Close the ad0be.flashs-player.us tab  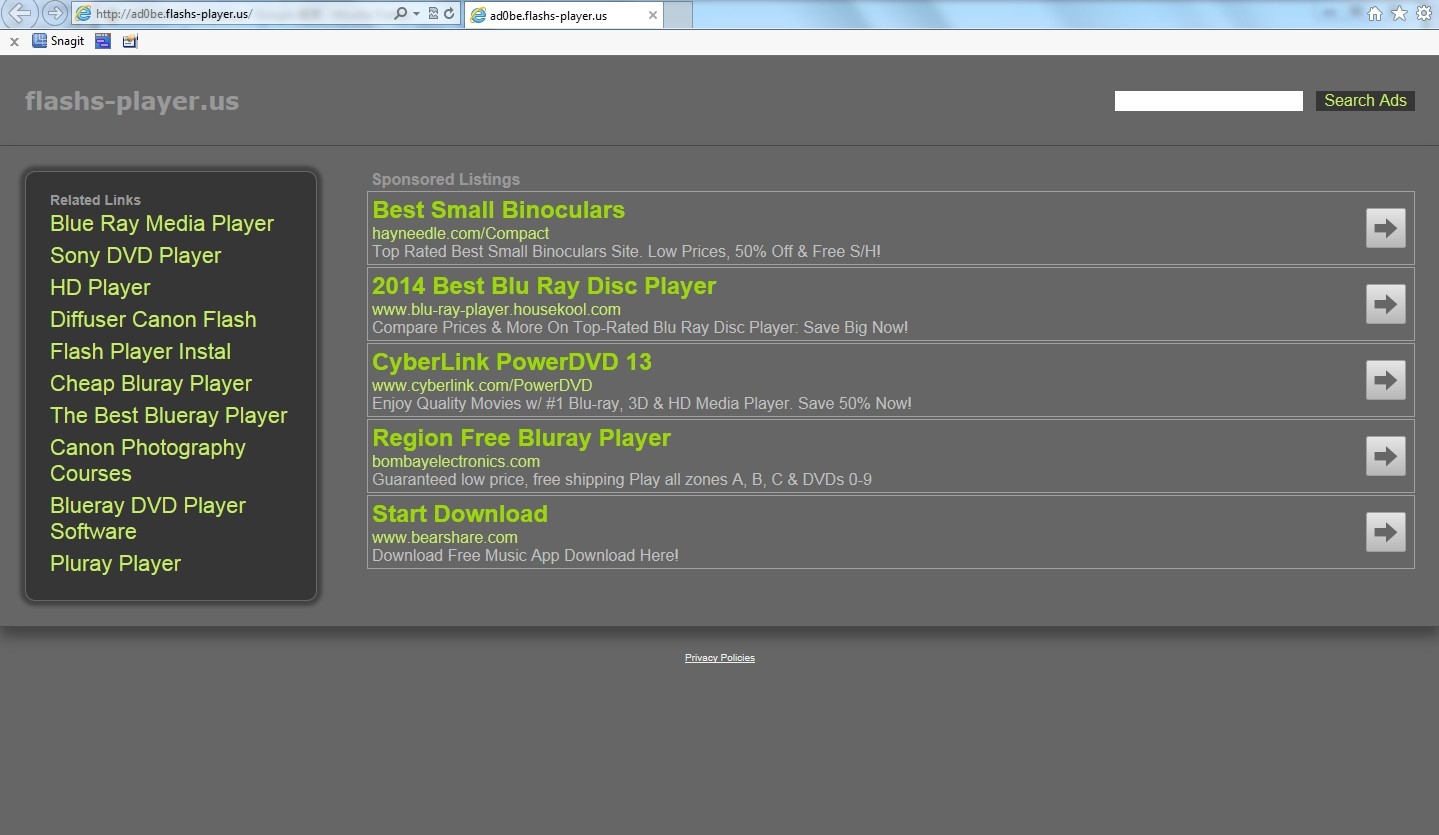point(653,15)
